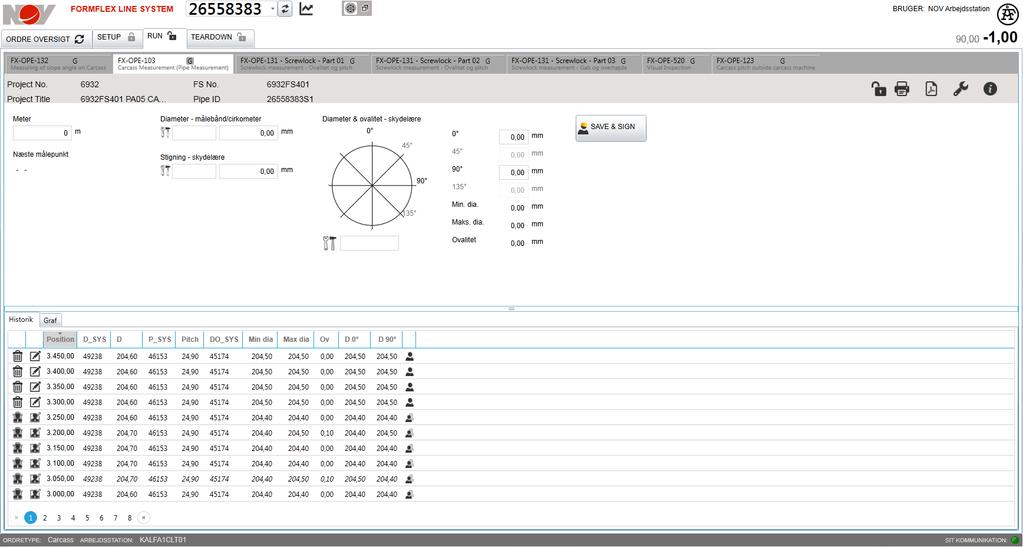Print using the printer icon

click(902, 89)
